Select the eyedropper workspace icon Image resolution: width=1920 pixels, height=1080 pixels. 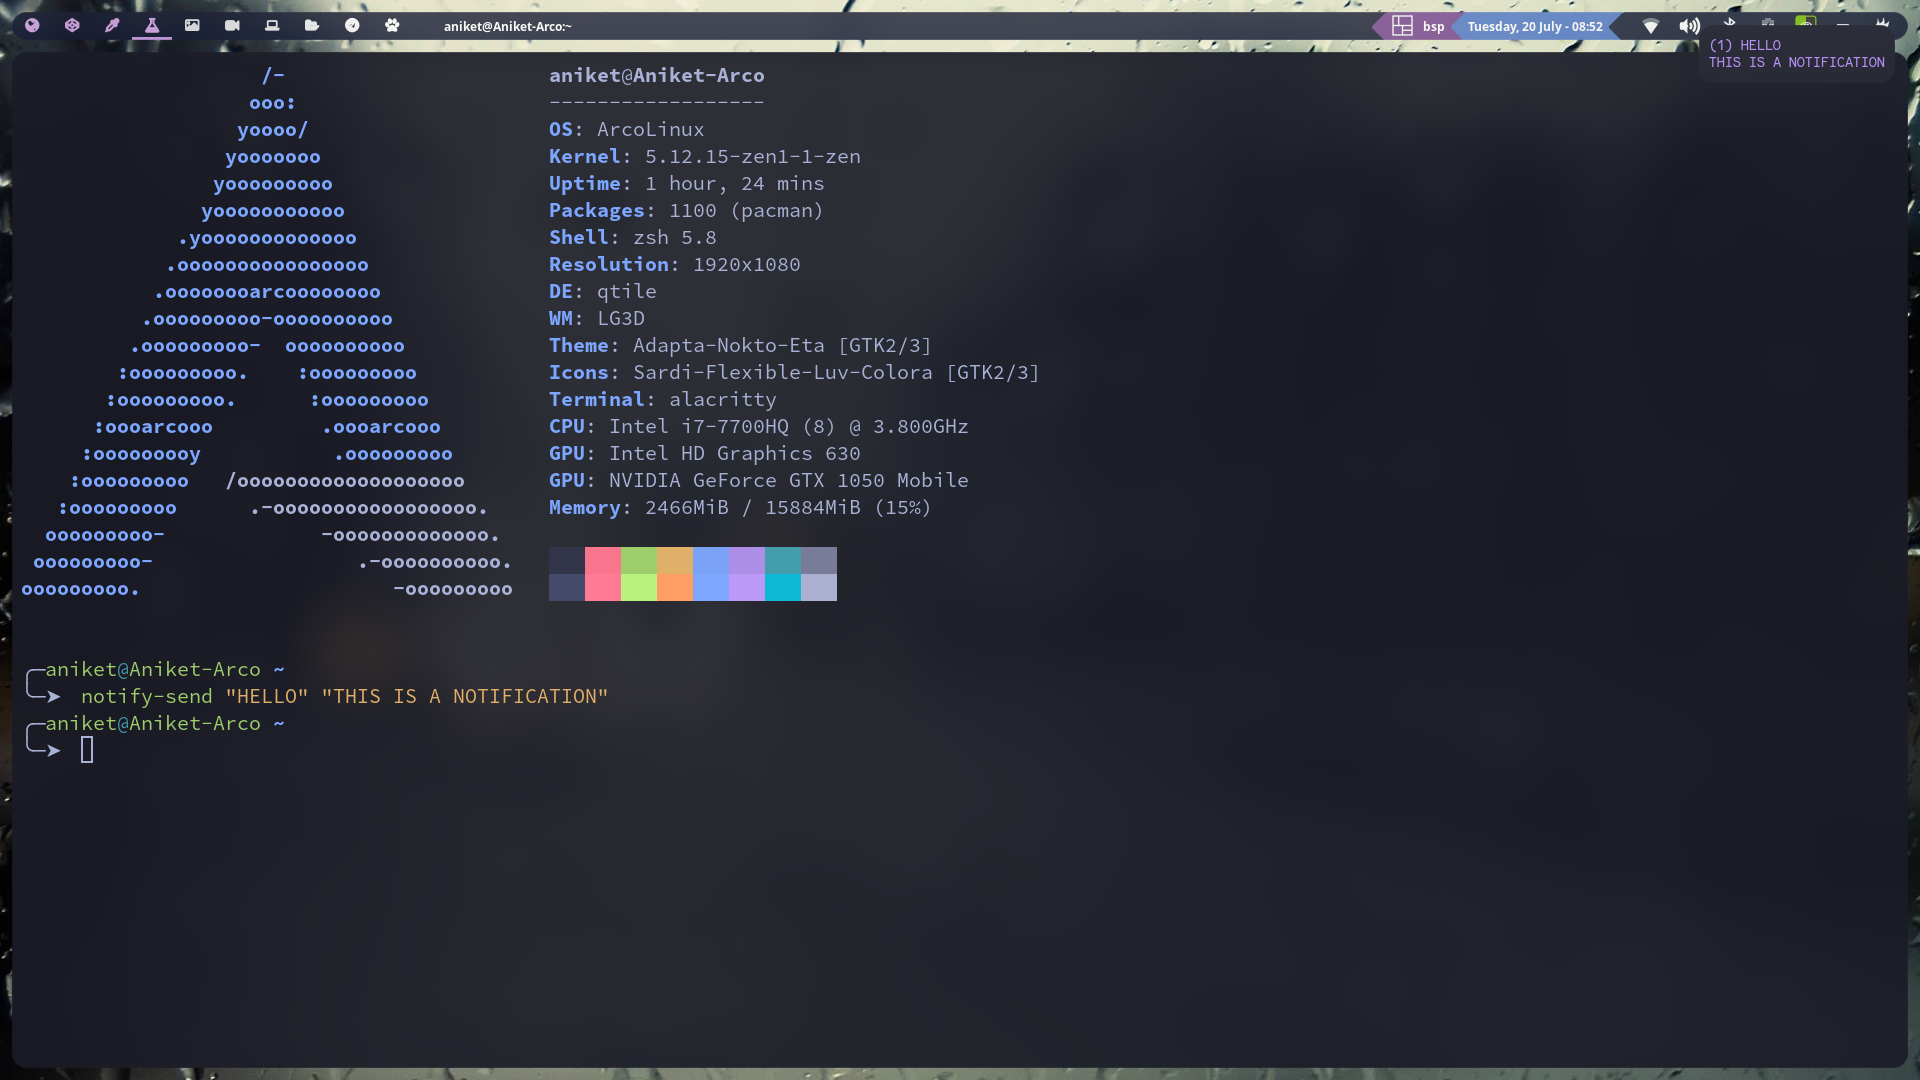[112, 26]
